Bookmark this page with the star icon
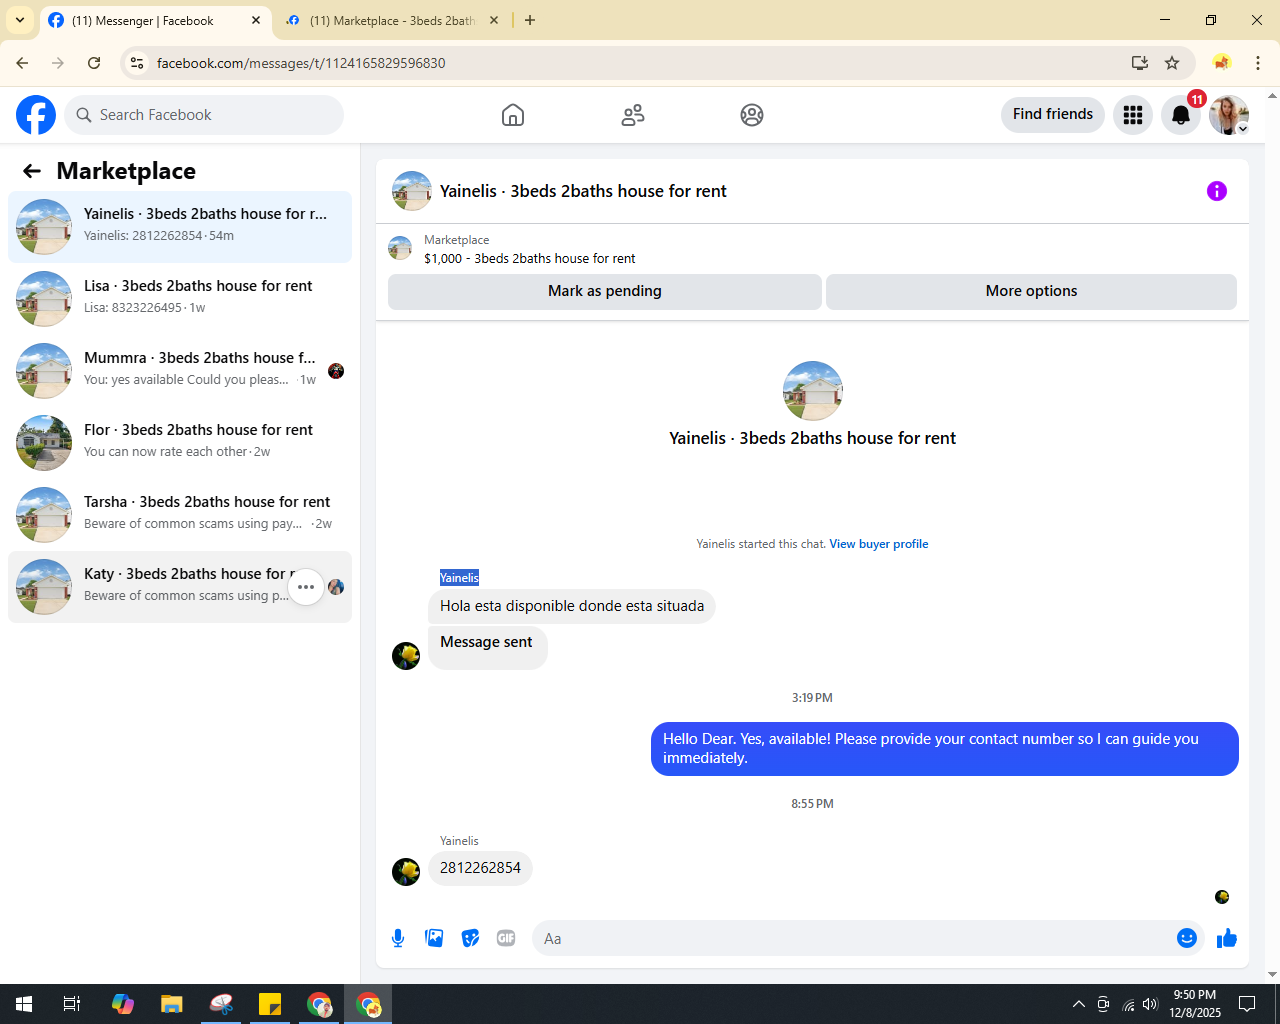The image size is (1280, 1024). point(1172,63)
